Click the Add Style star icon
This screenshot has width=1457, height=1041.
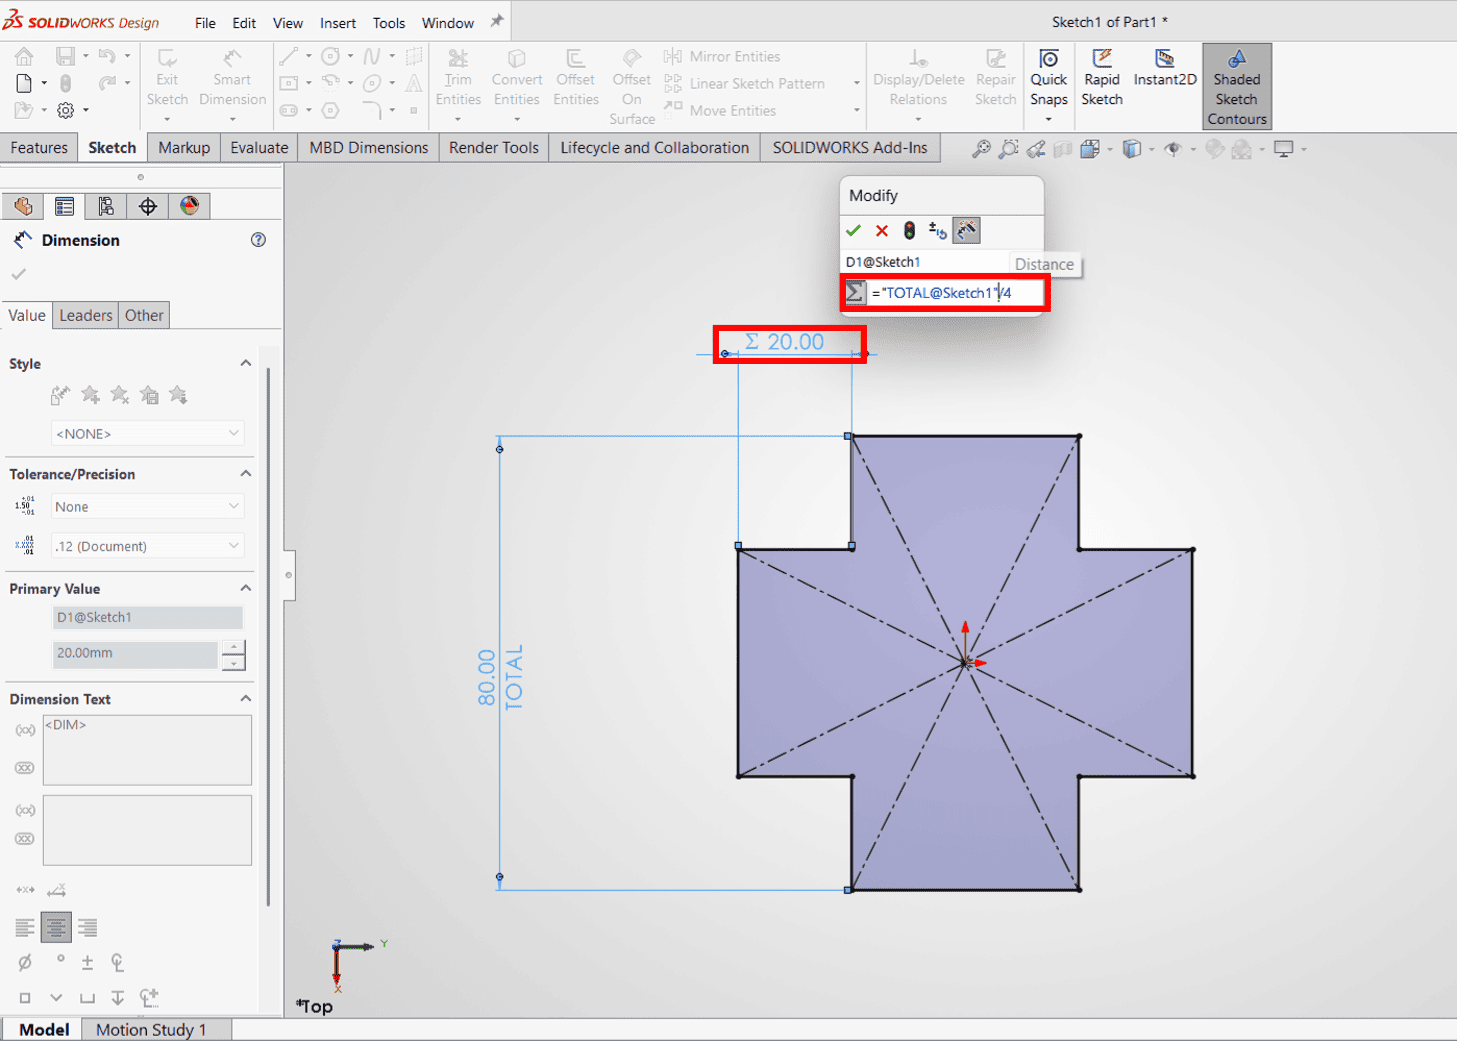(90, 395)
